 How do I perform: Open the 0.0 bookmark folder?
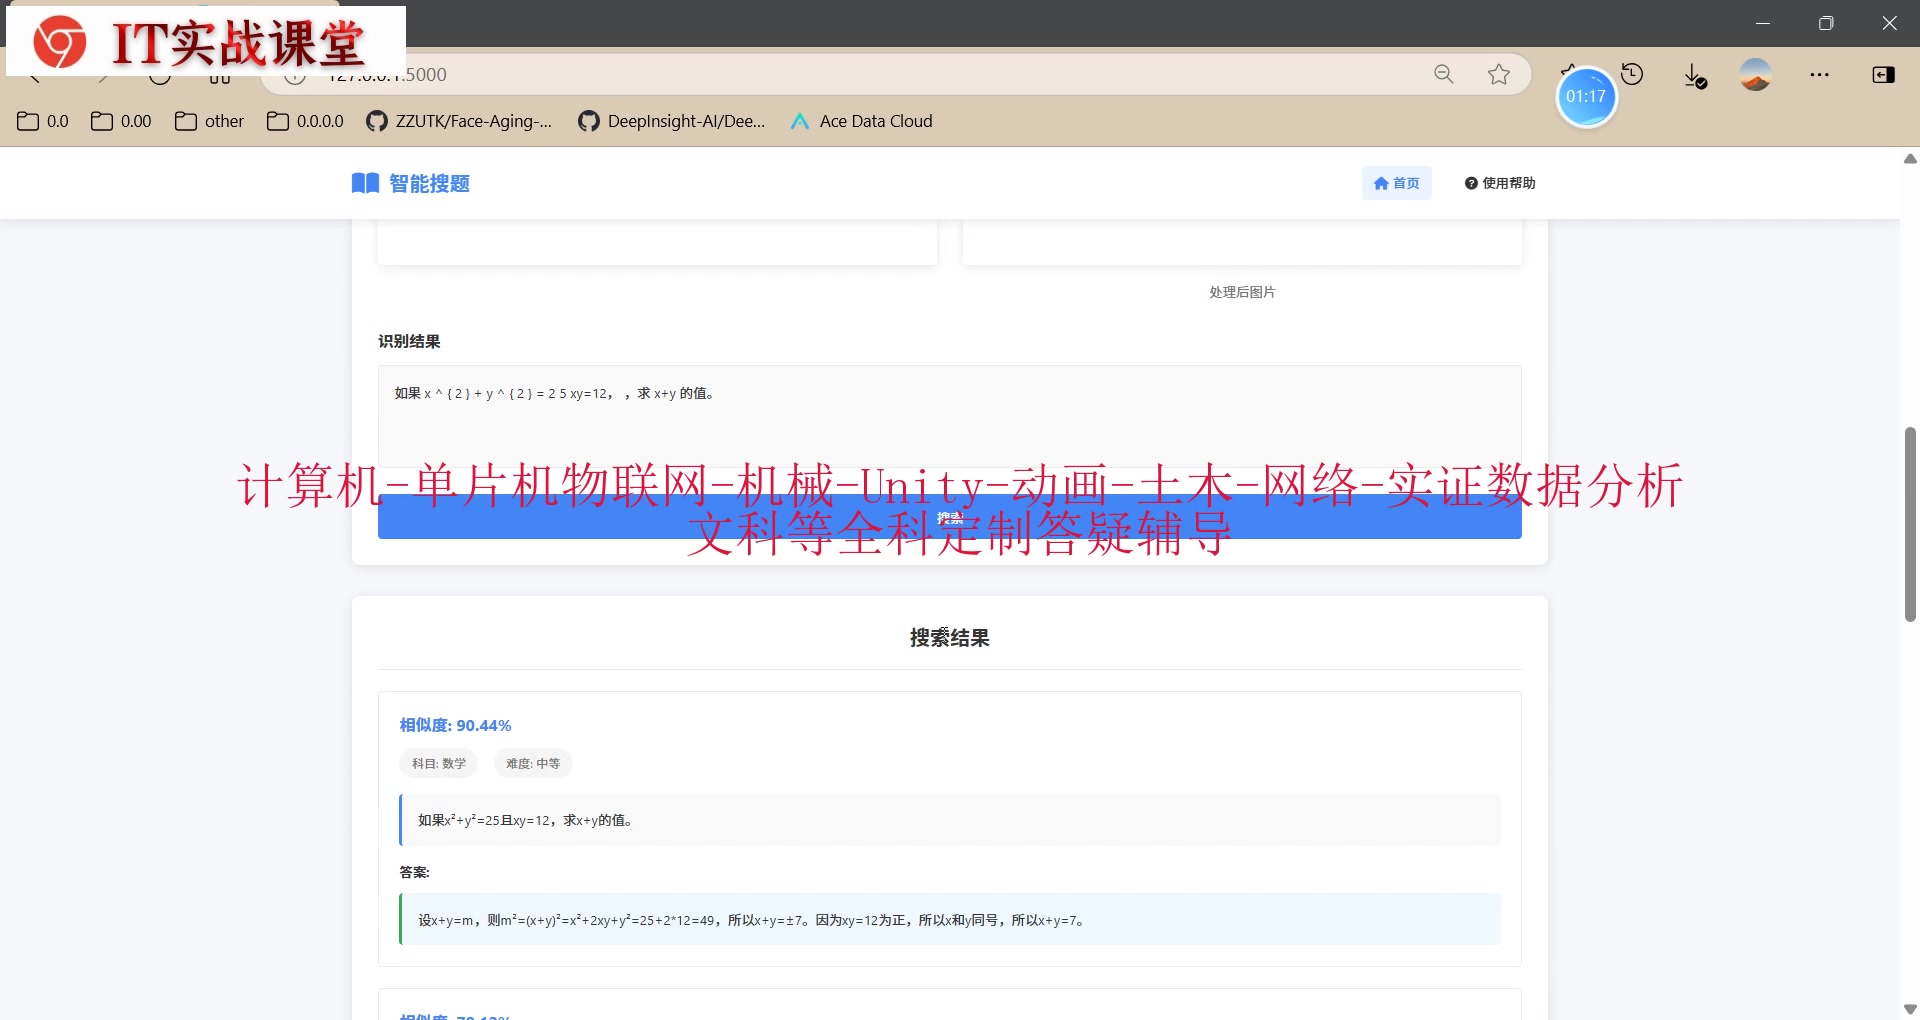43,121
